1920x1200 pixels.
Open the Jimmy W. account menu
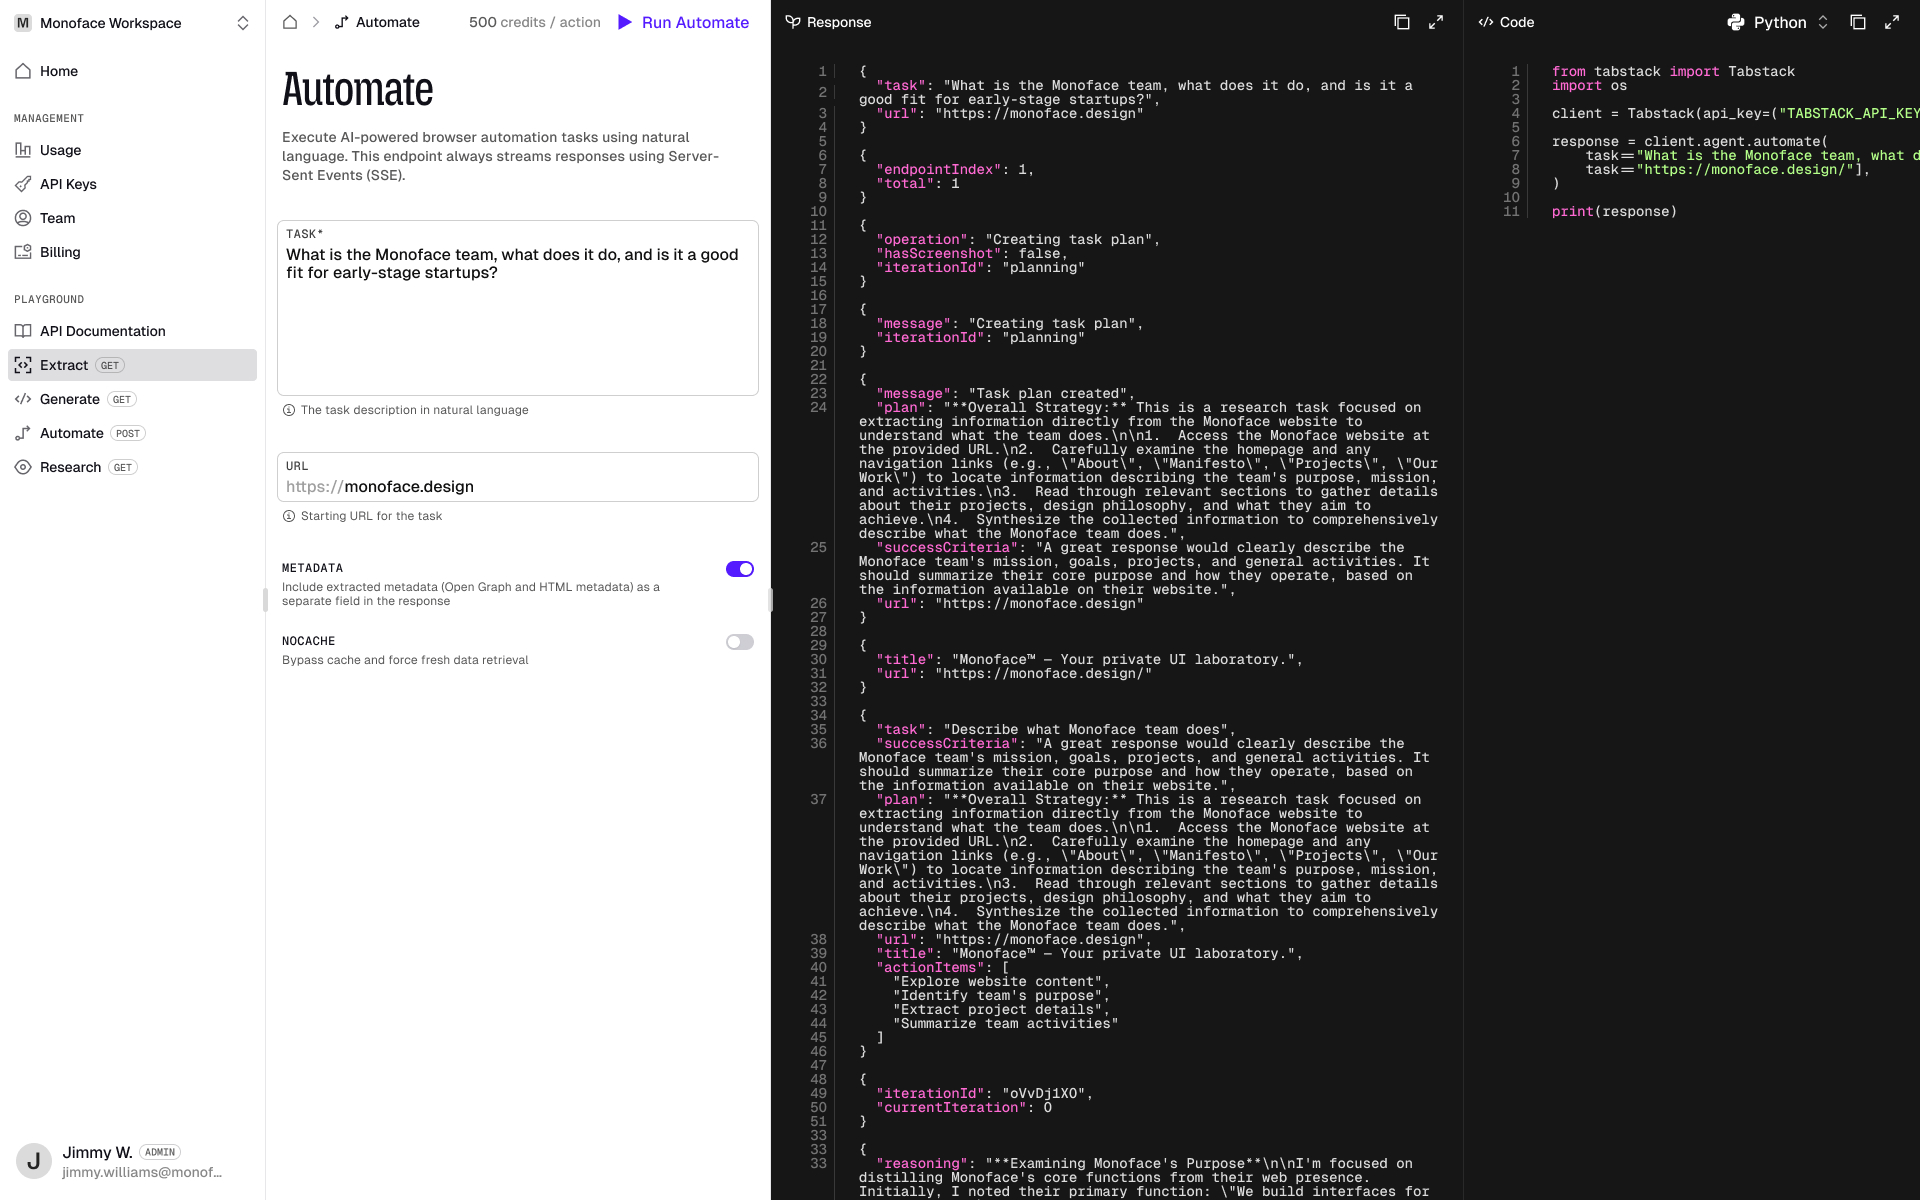(120, 1161)
